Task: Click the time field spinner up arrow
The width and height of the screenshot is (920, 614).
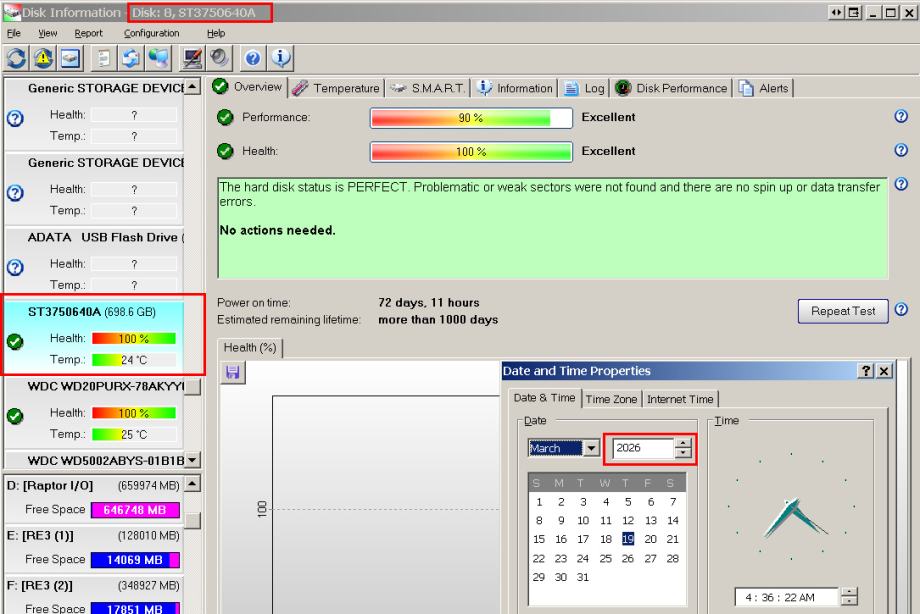Action: coord(849,592)
